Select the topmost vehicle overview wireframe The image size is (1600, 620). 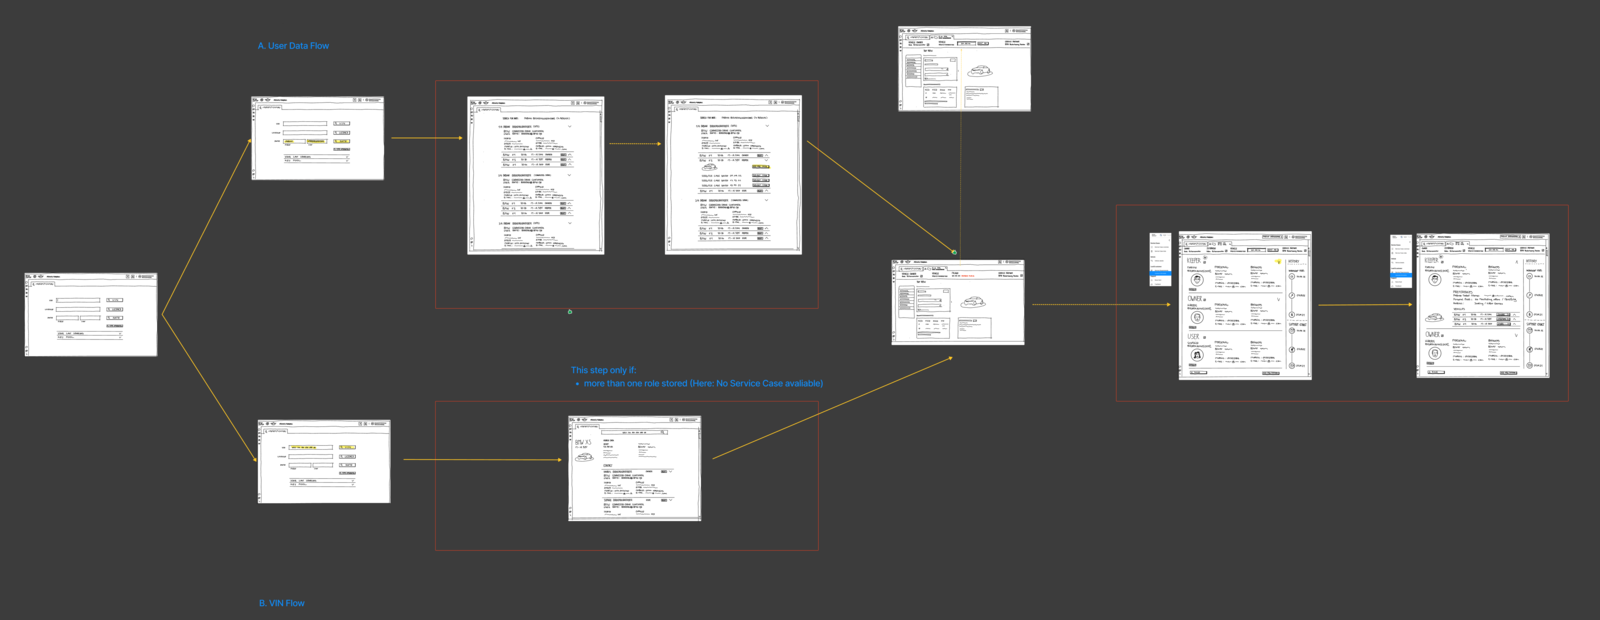tap(964, 69)
